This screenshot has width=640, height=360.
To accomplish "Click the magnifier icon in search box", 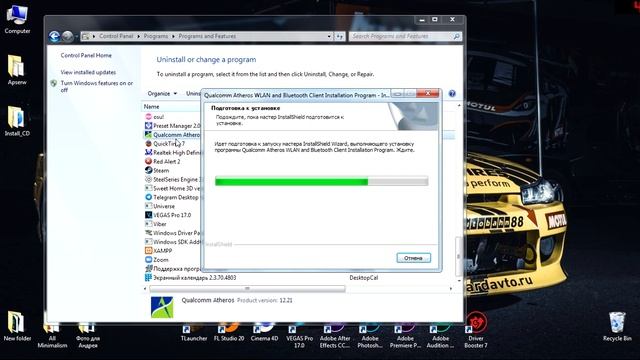I will [x=457, y=36].
